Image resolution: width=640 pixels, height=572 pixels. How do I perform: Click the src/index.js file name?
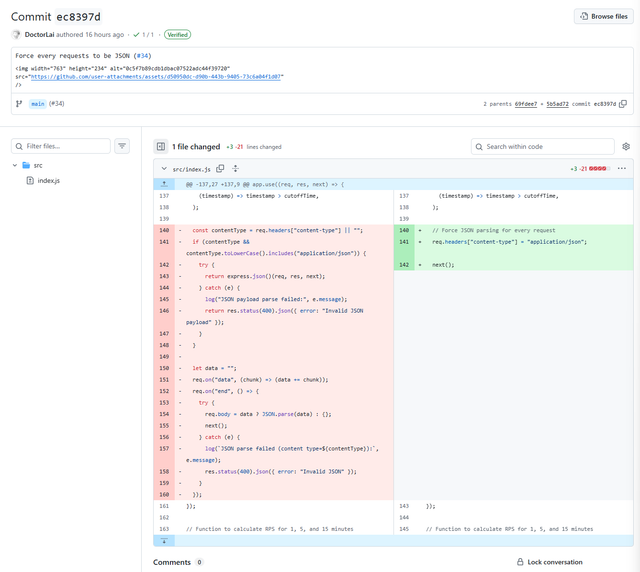coord(191,169)
